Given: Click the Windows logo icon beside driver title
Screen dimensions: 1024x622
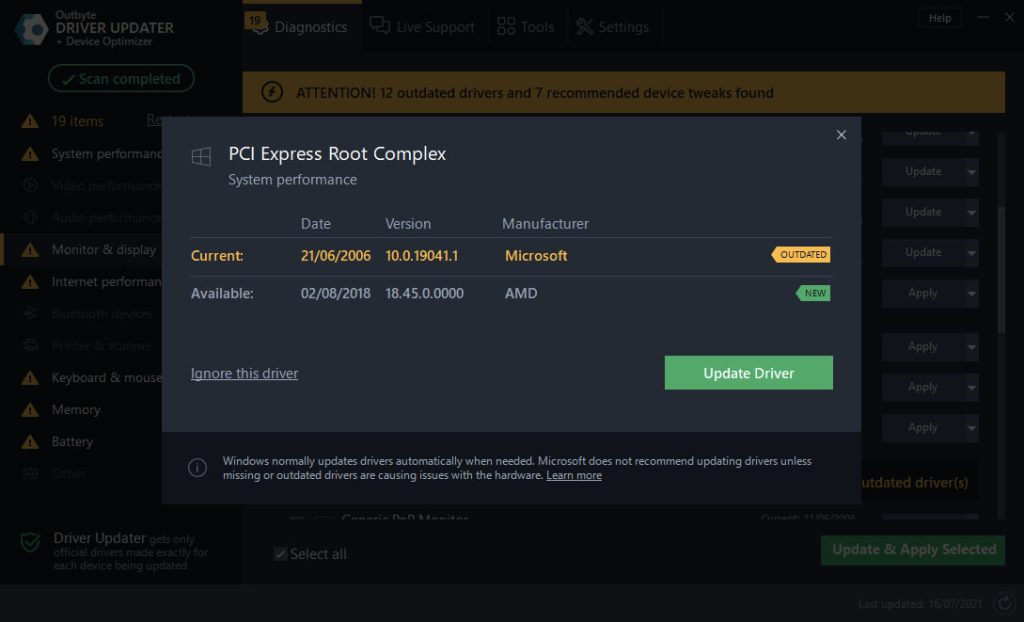Looking at the screenshot, I should [x=201, y=156].
